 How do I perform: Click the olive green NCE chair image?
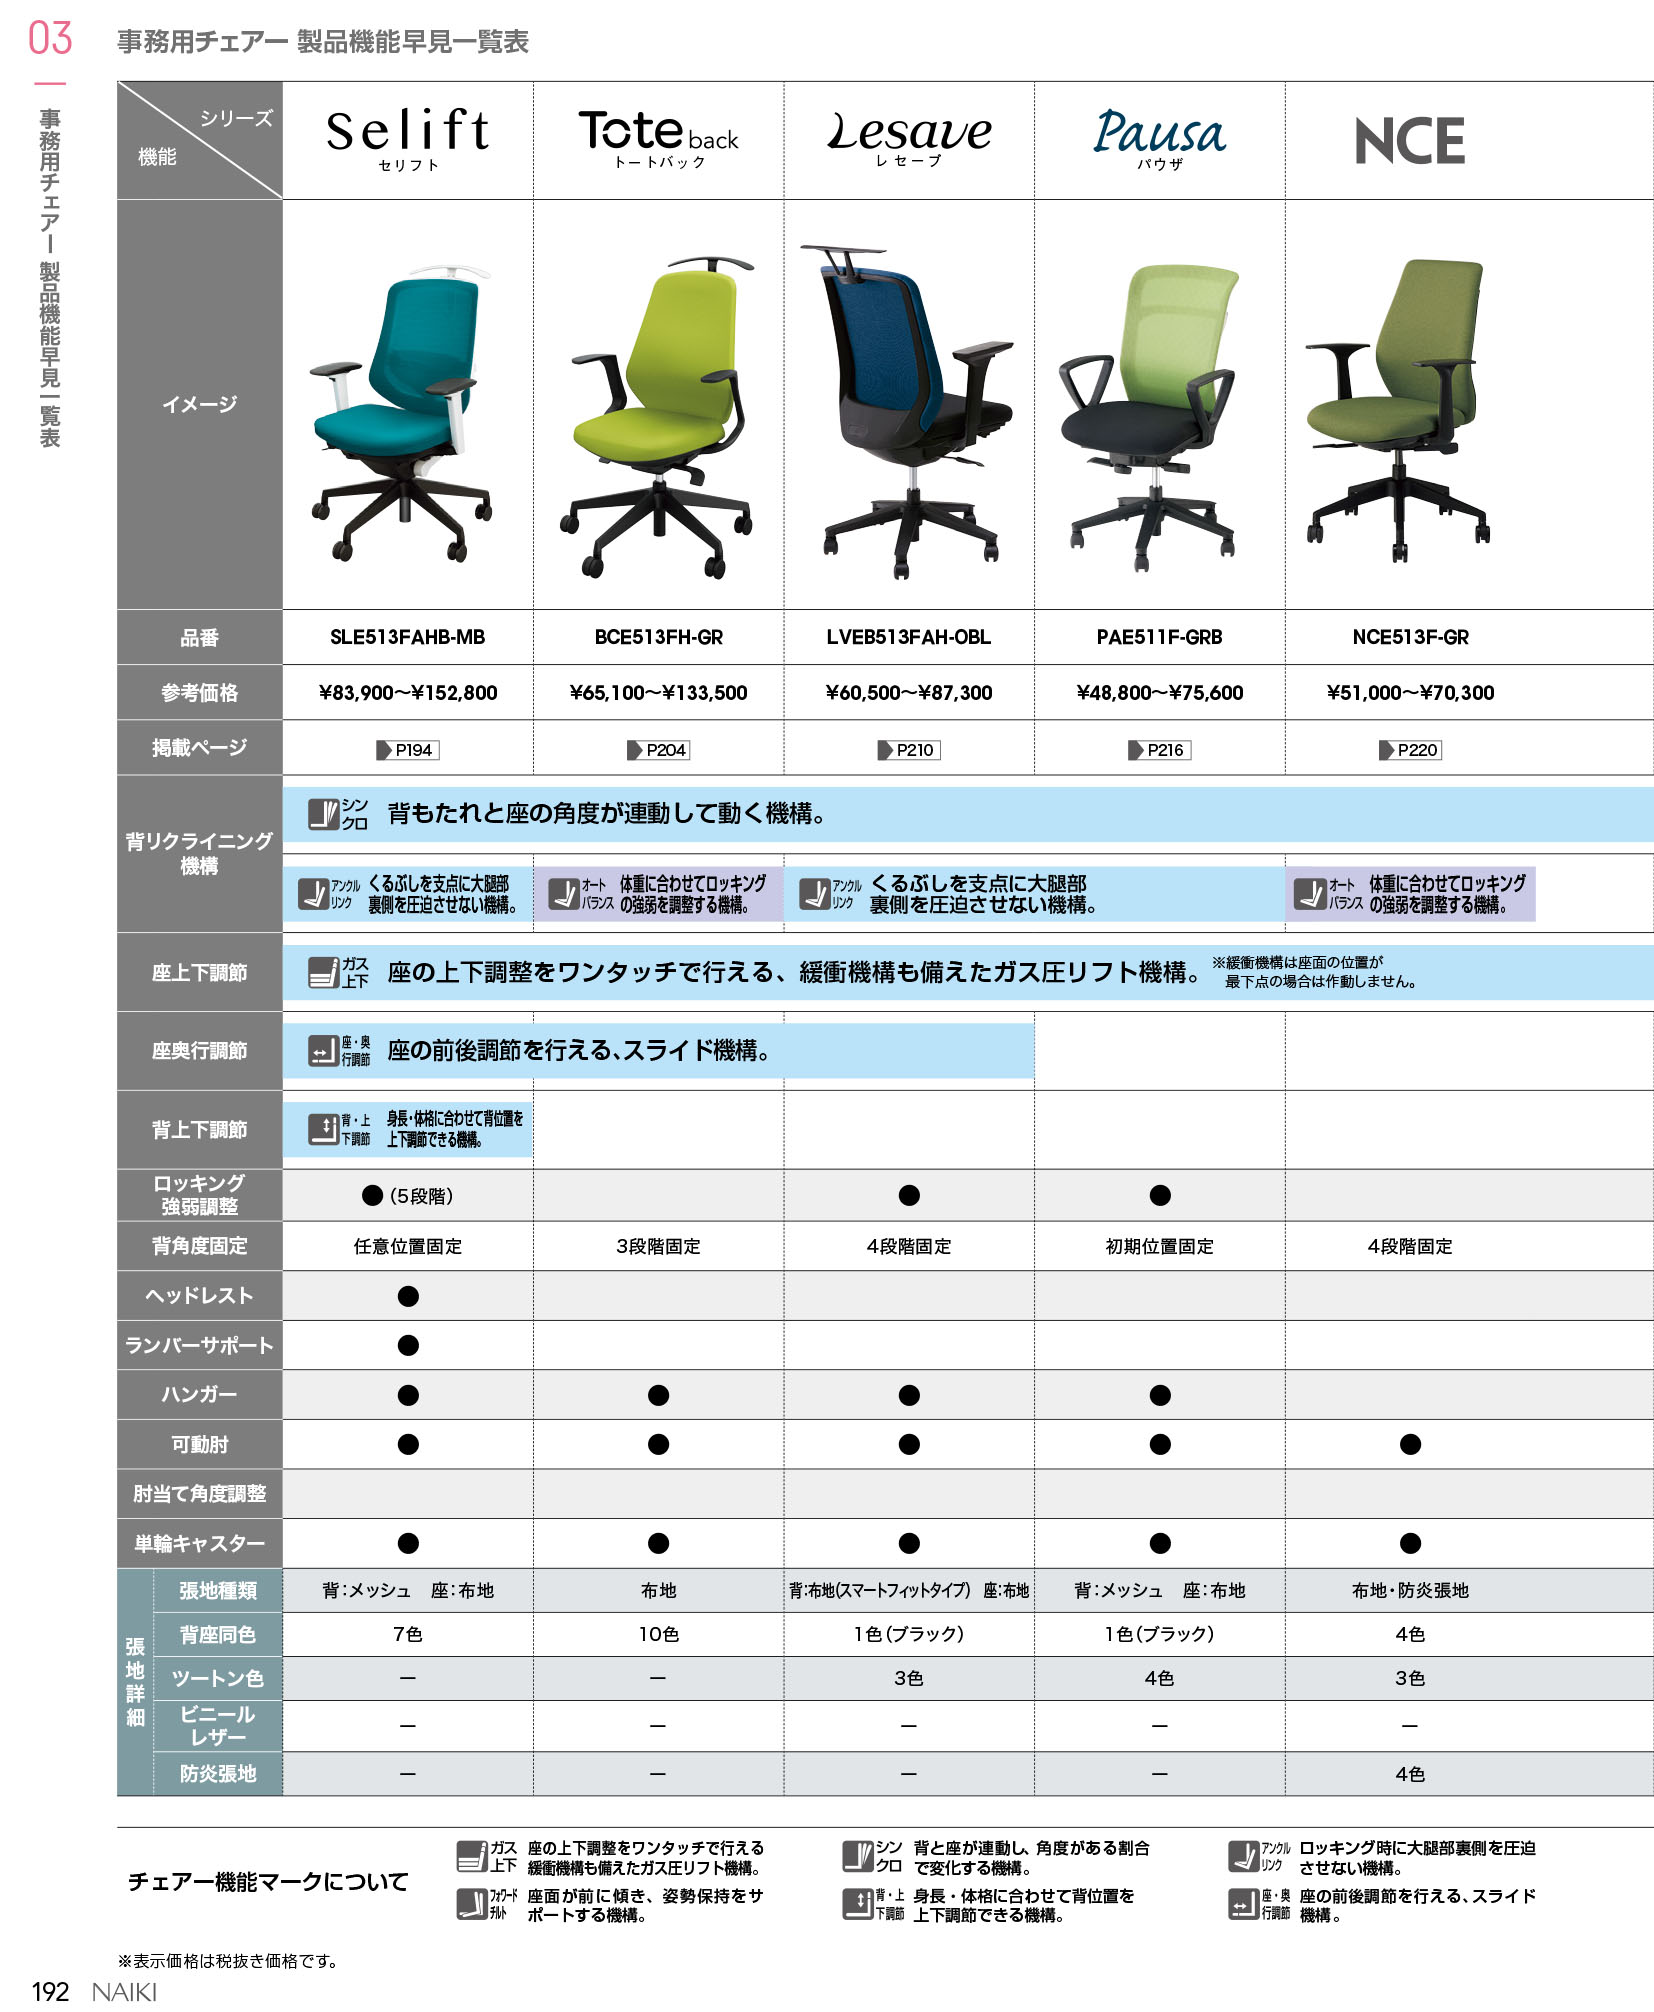[1398, 410]
